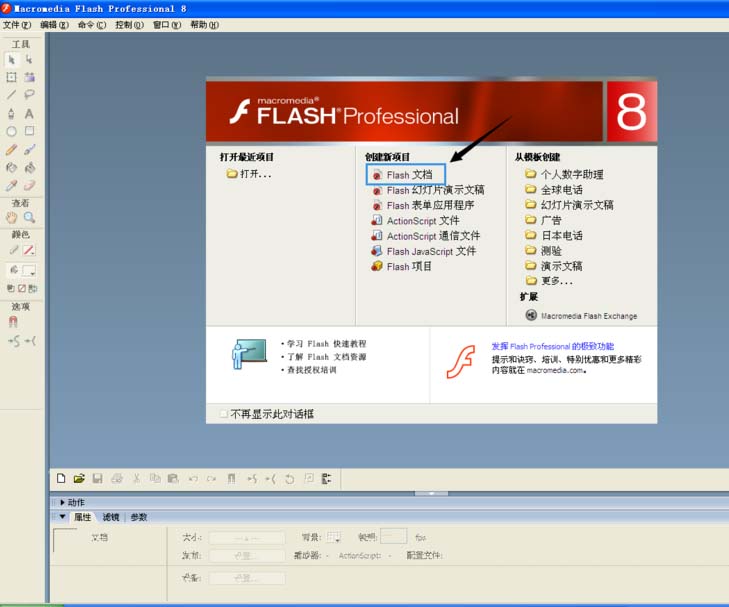Click the Straighten option icon
Screen dimensions: 729x607
click(30, 341)
